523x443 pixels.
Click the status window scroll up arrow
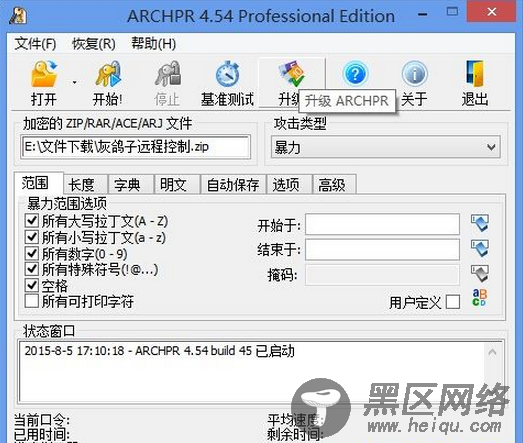[492, 352]
